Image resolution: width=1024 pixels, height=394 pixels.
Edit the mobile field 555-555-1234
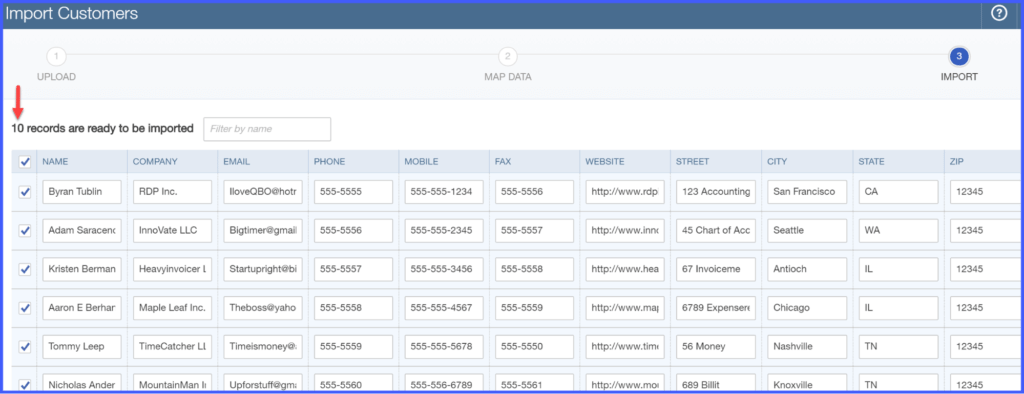pos(444,192)
